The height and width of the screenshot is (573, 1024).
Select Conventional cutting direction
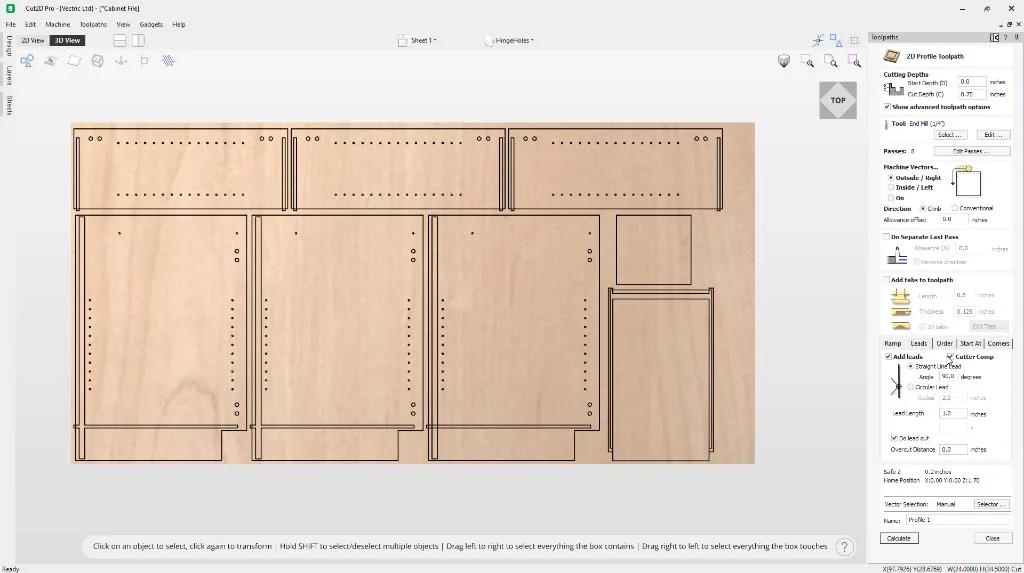point(955,208)
